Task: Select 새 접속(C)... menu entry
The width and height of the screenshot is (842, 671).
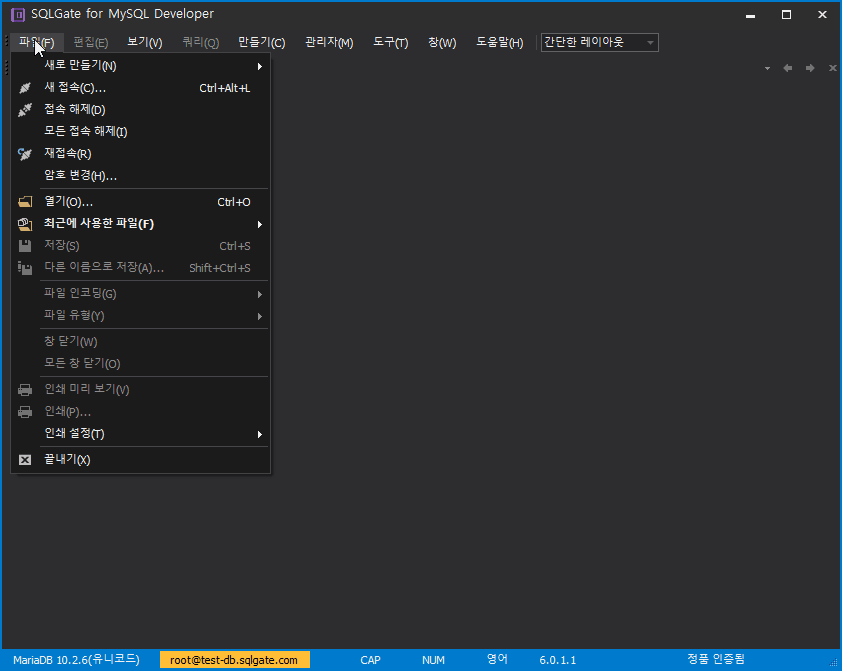Action: click(x=140, y=88)
